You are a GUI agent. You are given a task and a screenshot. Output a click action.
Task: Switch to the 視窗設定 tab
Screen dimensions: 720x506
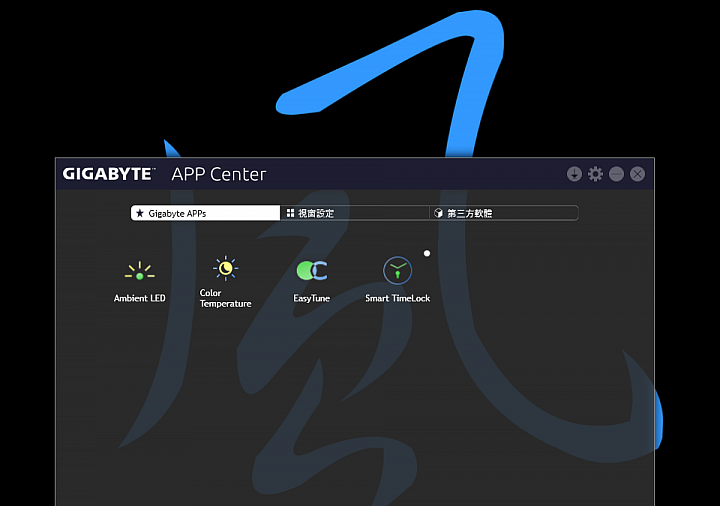point(354,213)
